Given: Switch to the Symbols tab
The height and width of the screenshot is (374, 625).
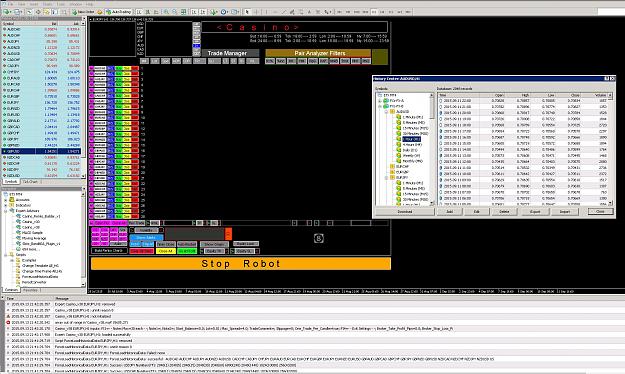Looking at the screenshot, I should (x=11, y=182).
